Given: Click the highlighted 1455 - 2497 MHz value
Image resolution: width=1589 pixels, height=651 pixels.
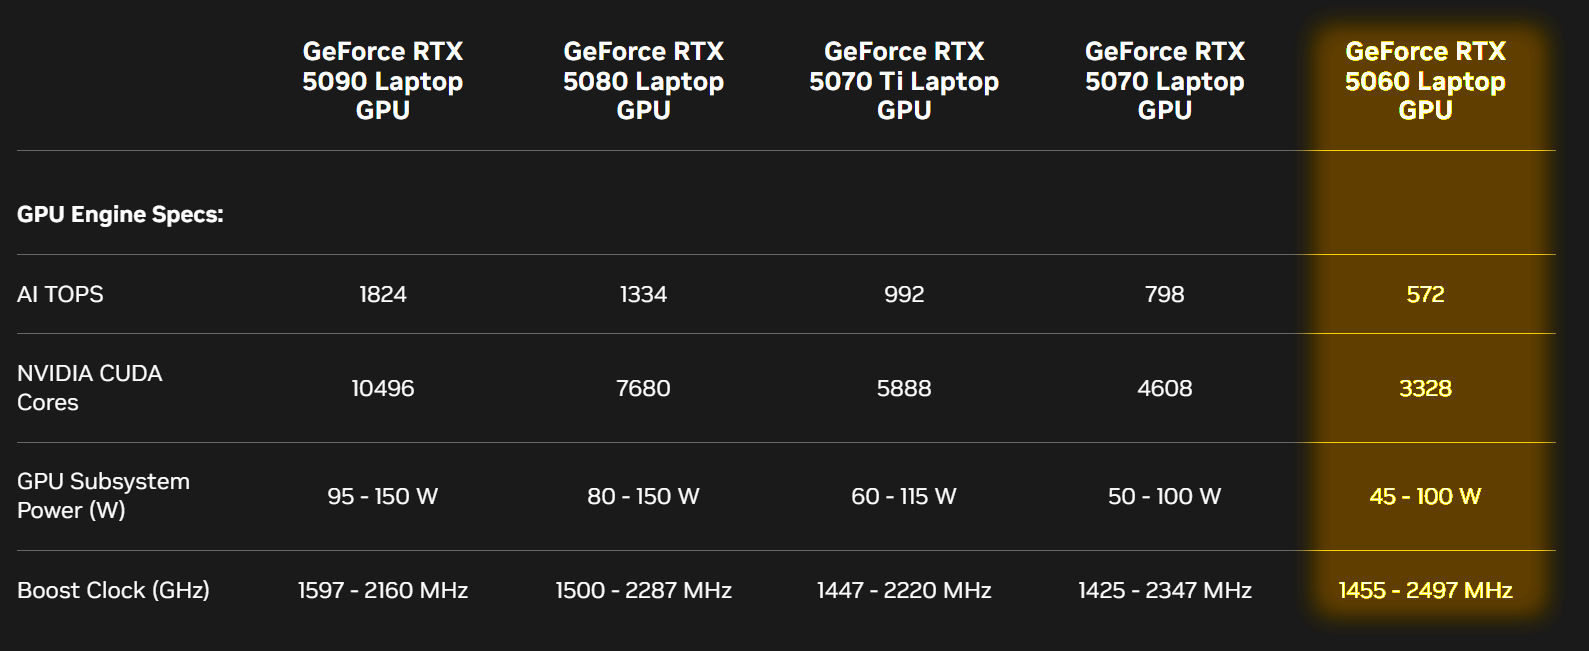Looking at the screenshot, I should 1425,590.
